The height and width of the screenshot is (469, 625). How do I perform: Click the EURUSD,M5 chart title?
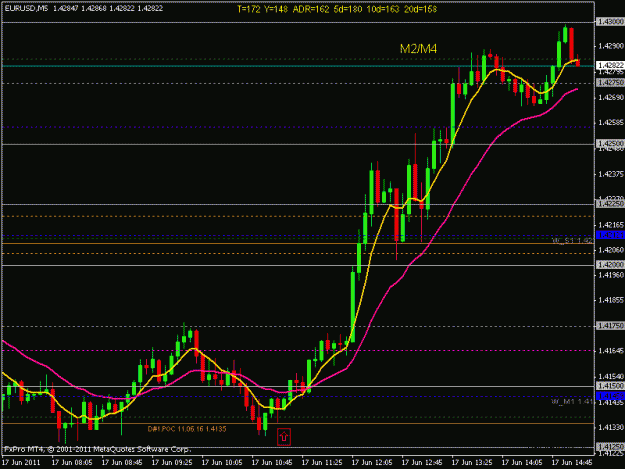[x=26, y=8]
